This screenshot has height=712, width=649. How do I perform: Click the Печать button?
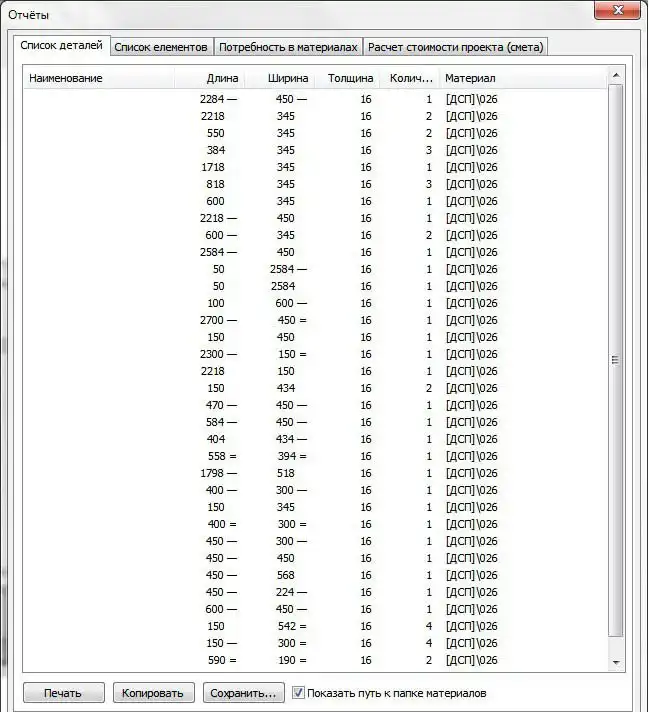coord(62,693)
